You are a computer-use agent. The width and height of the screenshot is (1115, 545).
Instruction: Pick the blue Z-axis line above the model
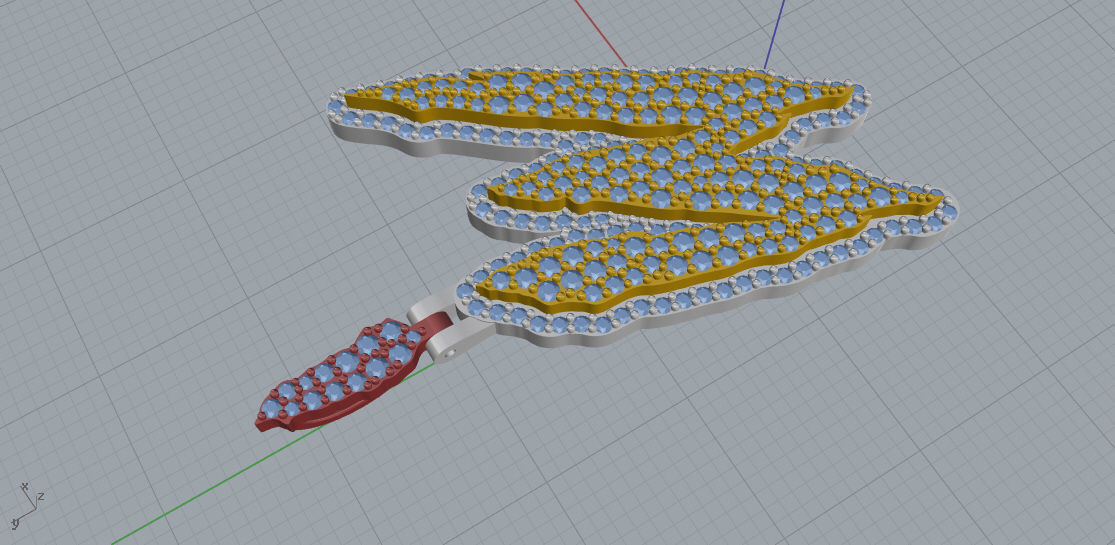(774, 34)
